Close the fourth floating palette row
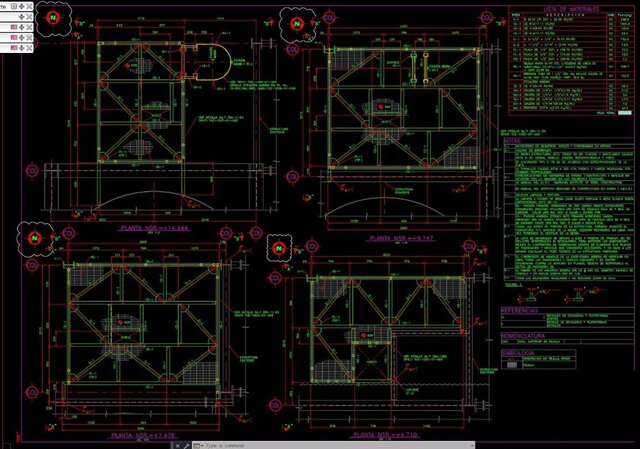 29,38
